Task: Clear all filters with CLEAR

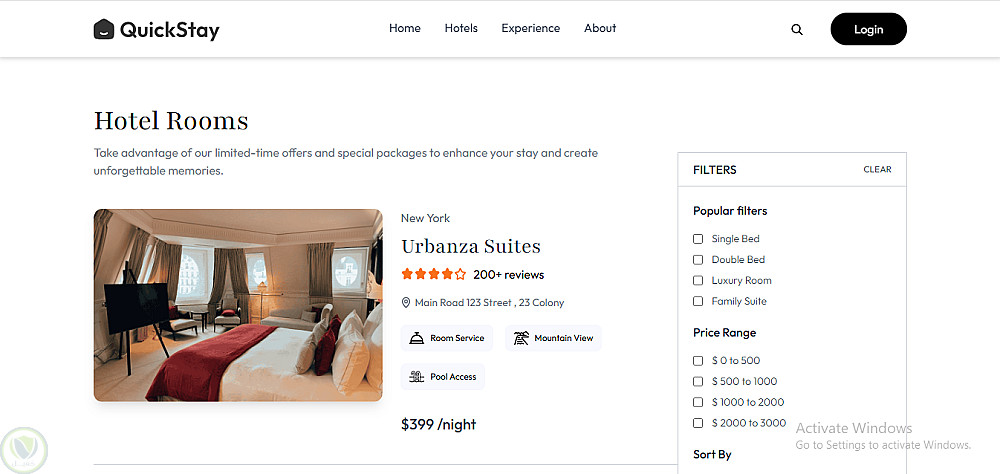Action: coord(877,170)
